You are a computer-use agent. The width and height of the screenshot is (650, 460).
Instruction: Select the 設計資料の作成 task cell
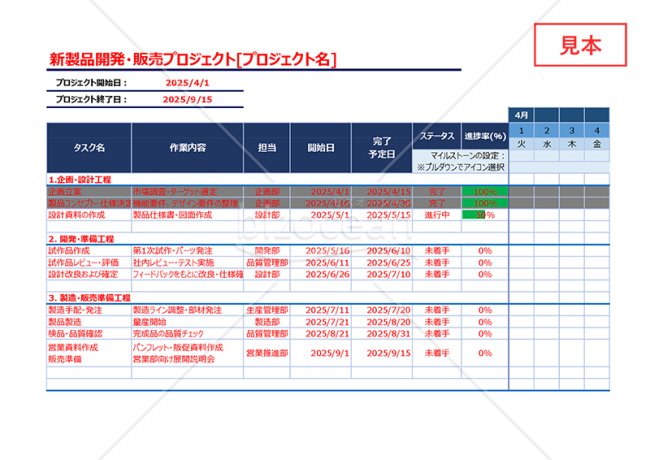coord(89,215)
